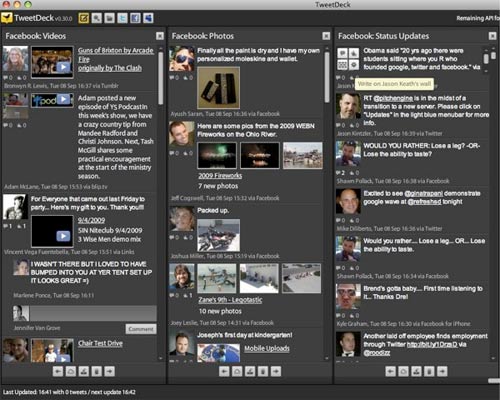Click the 'Remaining API' text at top right
500x400 pixels.
click(478, 18)
